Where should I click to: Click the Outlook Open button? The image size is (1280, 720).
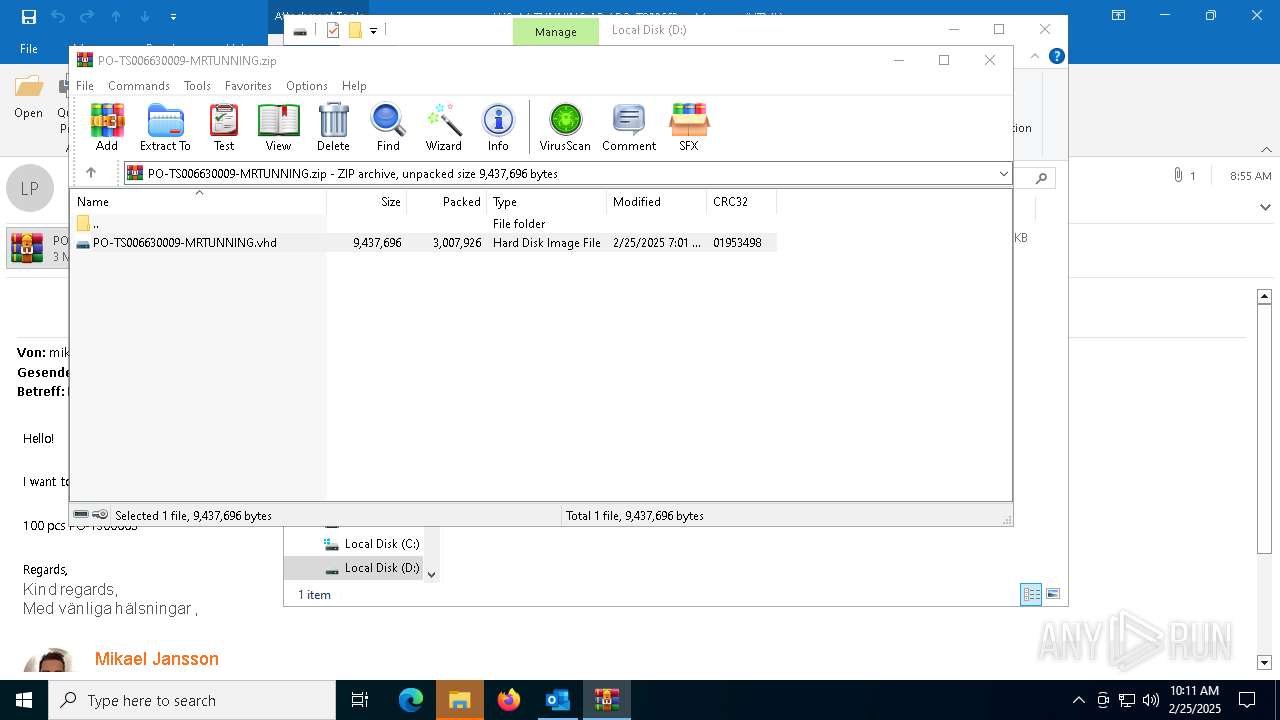point(28,98)
